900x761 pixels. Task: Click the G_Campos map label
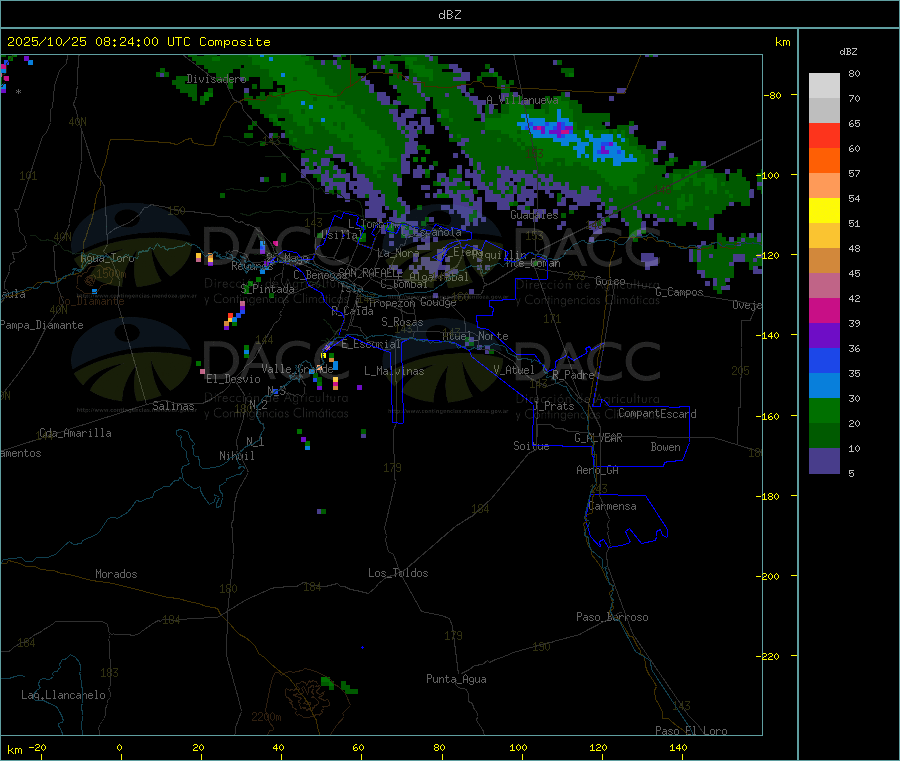[x=679, y=292]
